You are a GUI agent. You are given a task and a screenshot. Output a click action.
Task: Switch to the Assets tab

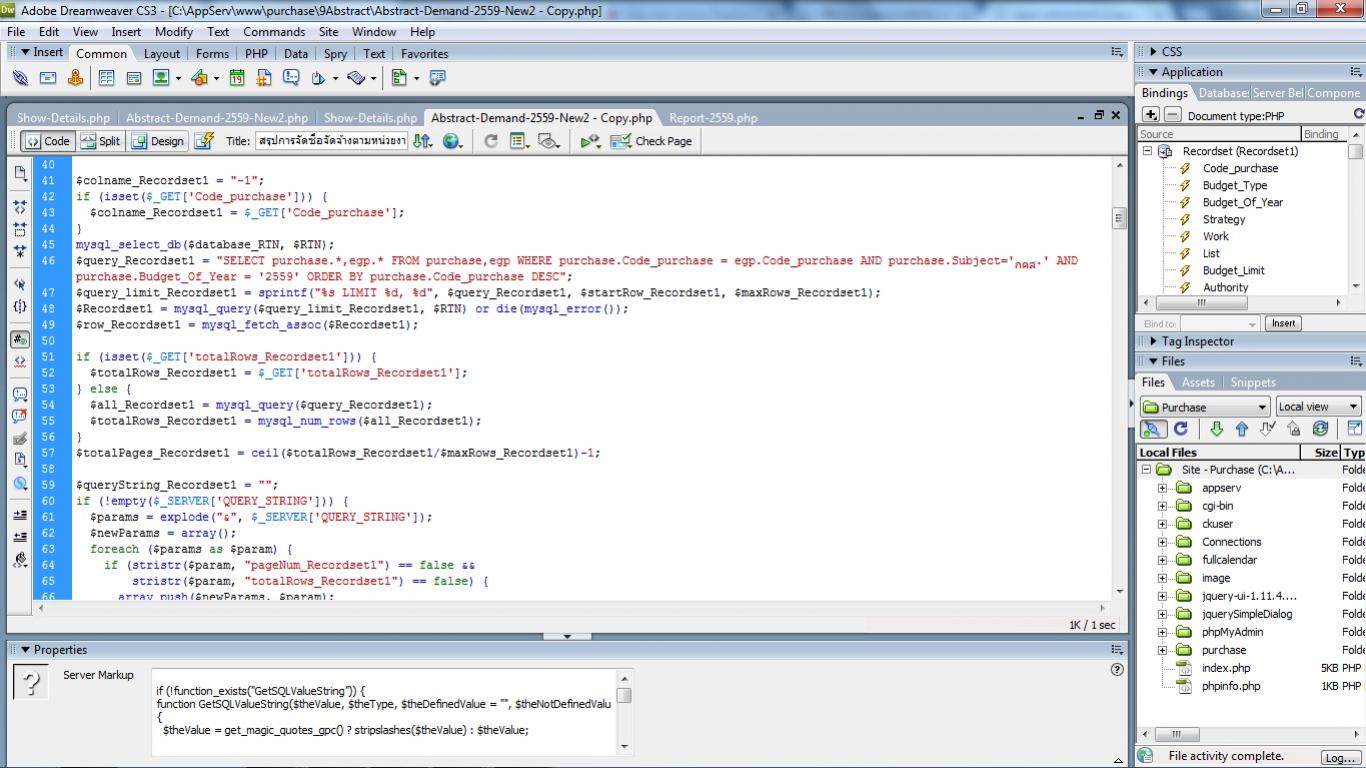(x=1198, y=382)
